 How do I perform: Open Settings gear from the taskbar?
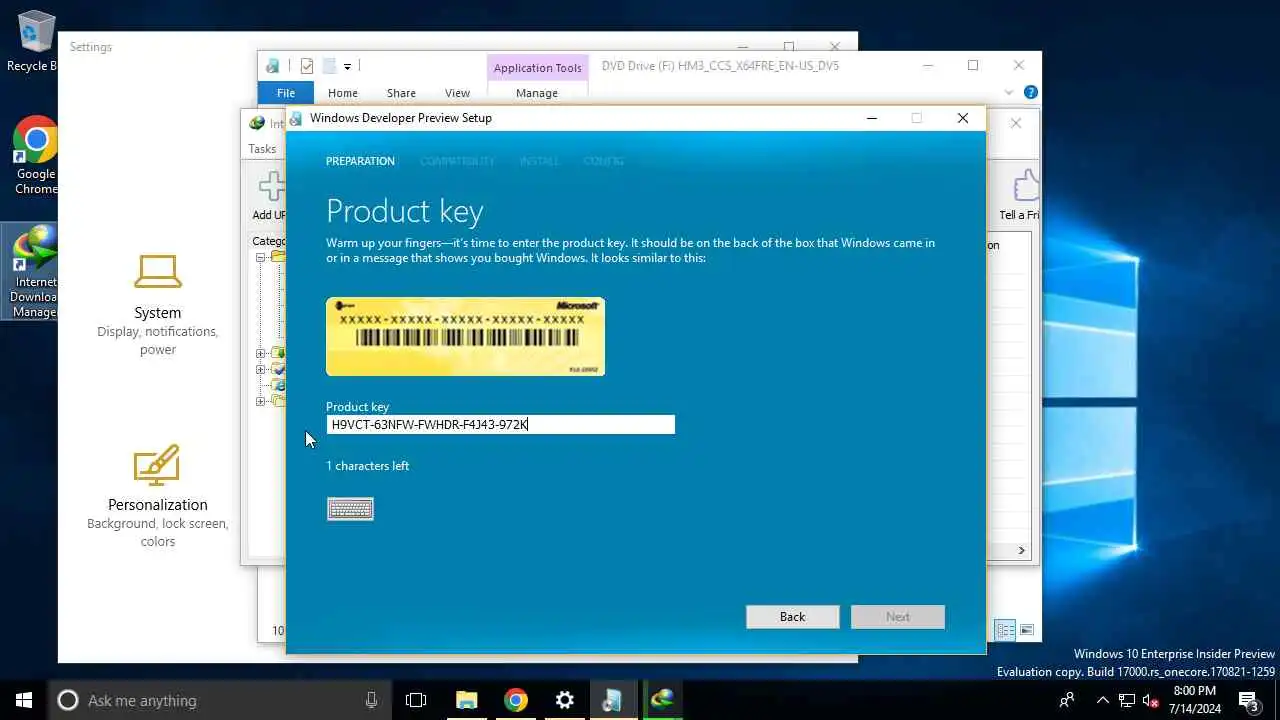point(565,700)
